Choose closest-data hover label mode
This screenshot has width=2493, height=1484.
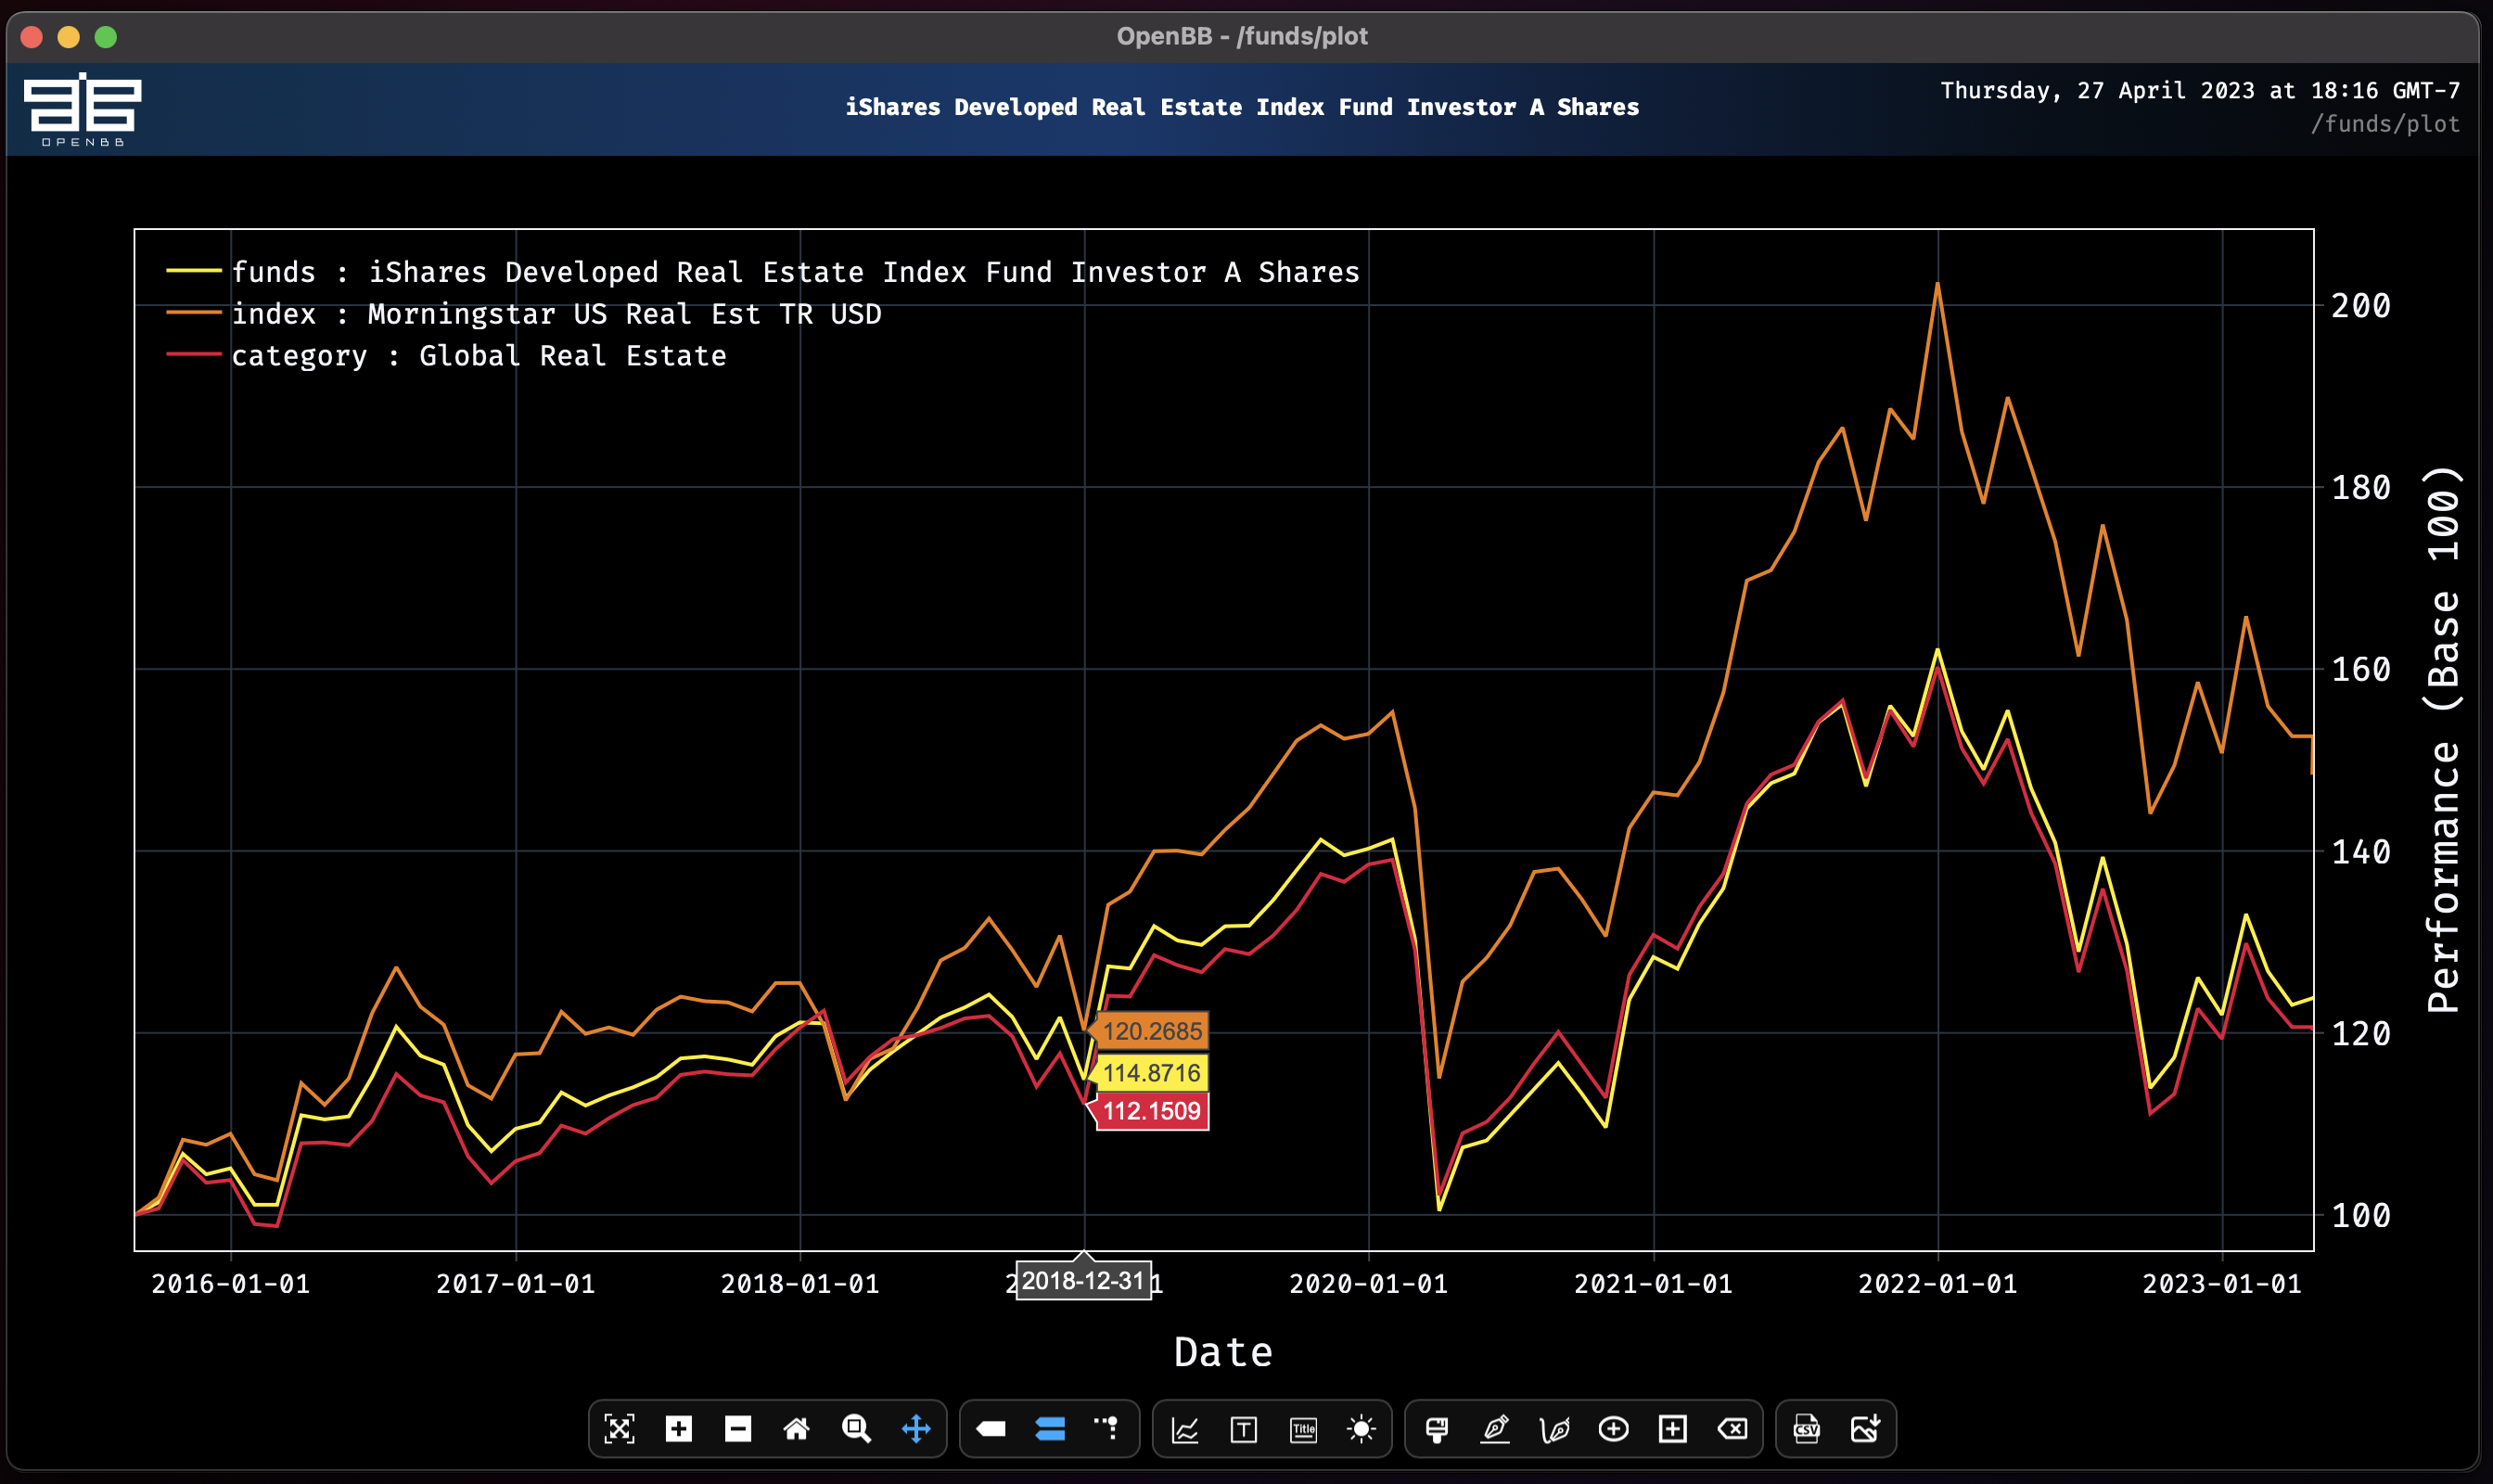991,1429
